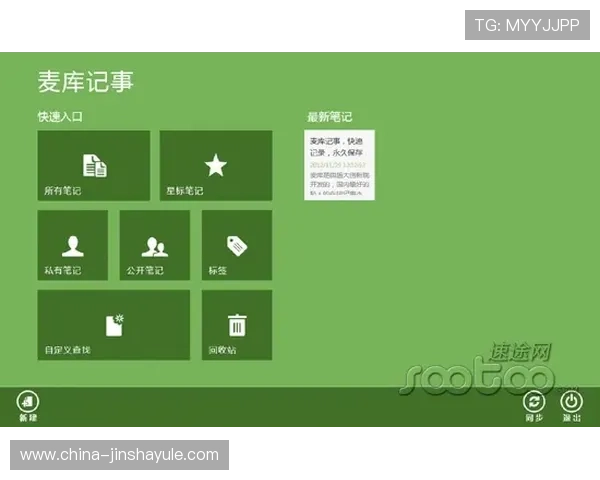The height and width of the screenshot is (480, 600).
Task: Open the latest note thumbnail card
Action: tap(339, 165)
